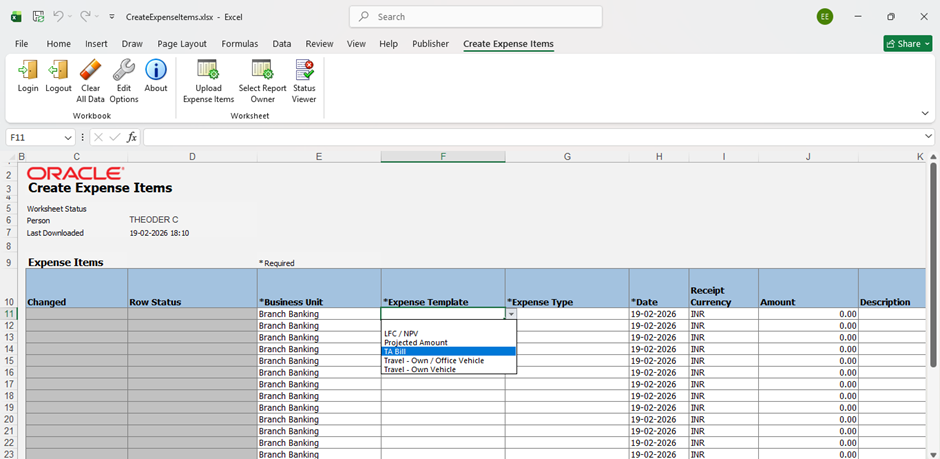Open the EE account avatar
The height and width of the screenshot is (459, 940).
coord(825,17)
